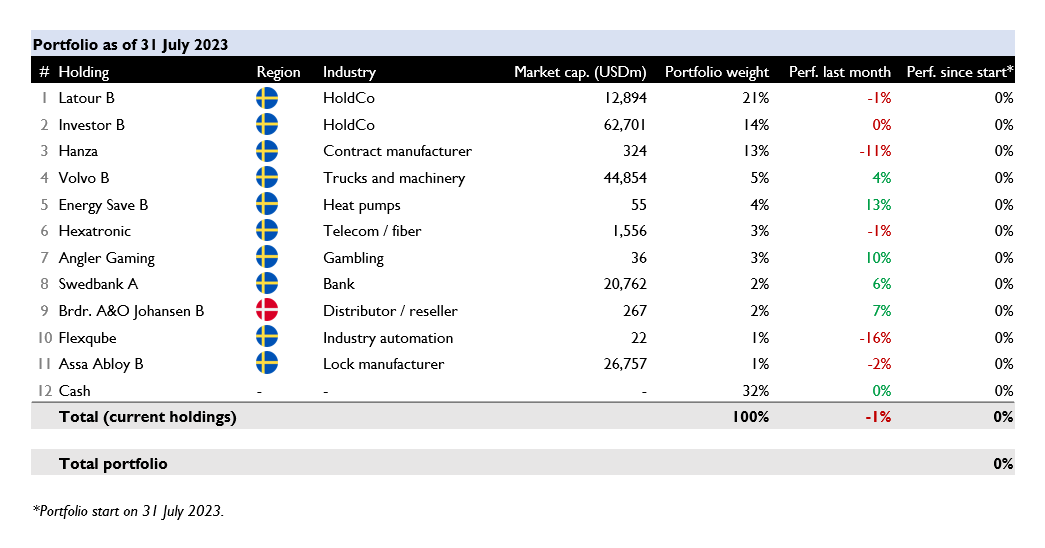1045x548 pixels.
Task: Click the 32% cash weight cell
Action: [756, 391]
